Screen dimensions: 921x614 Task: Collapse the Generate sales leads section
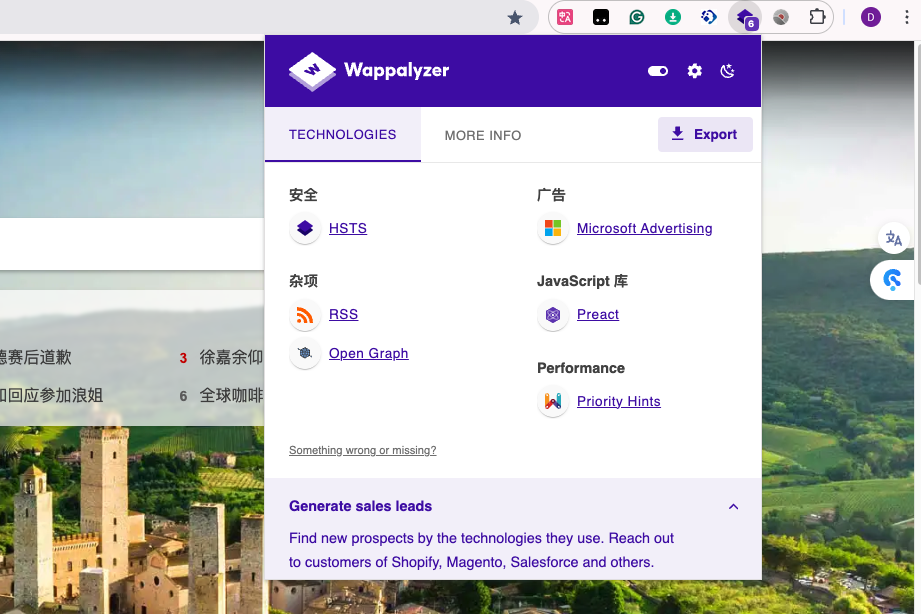pos(733,507)
